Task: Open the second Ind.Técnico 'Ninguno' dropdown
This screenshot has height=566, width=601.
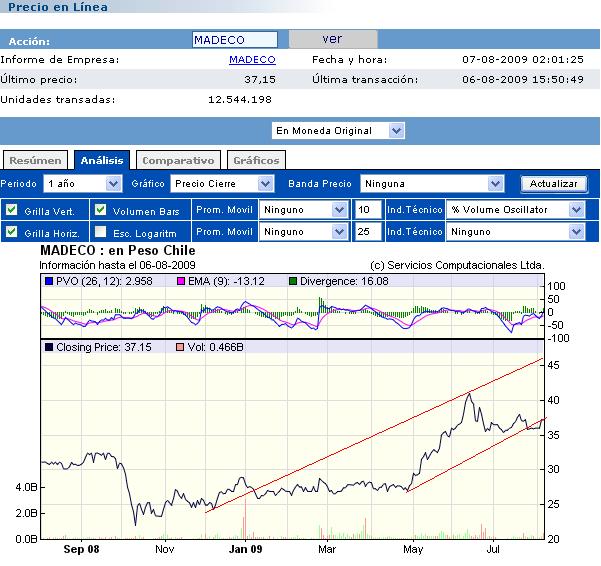Action: pos(516,231)
